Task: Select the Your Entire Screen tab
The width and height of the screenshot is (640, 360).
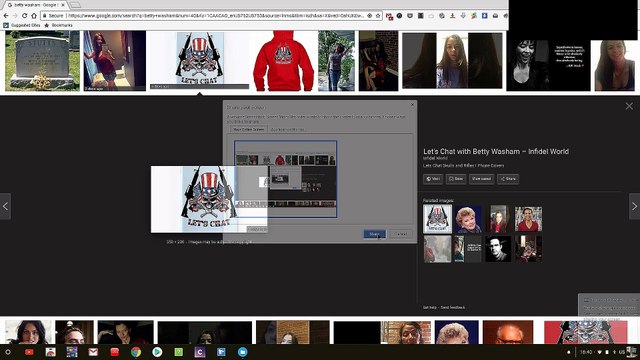Action: (249, 129)
